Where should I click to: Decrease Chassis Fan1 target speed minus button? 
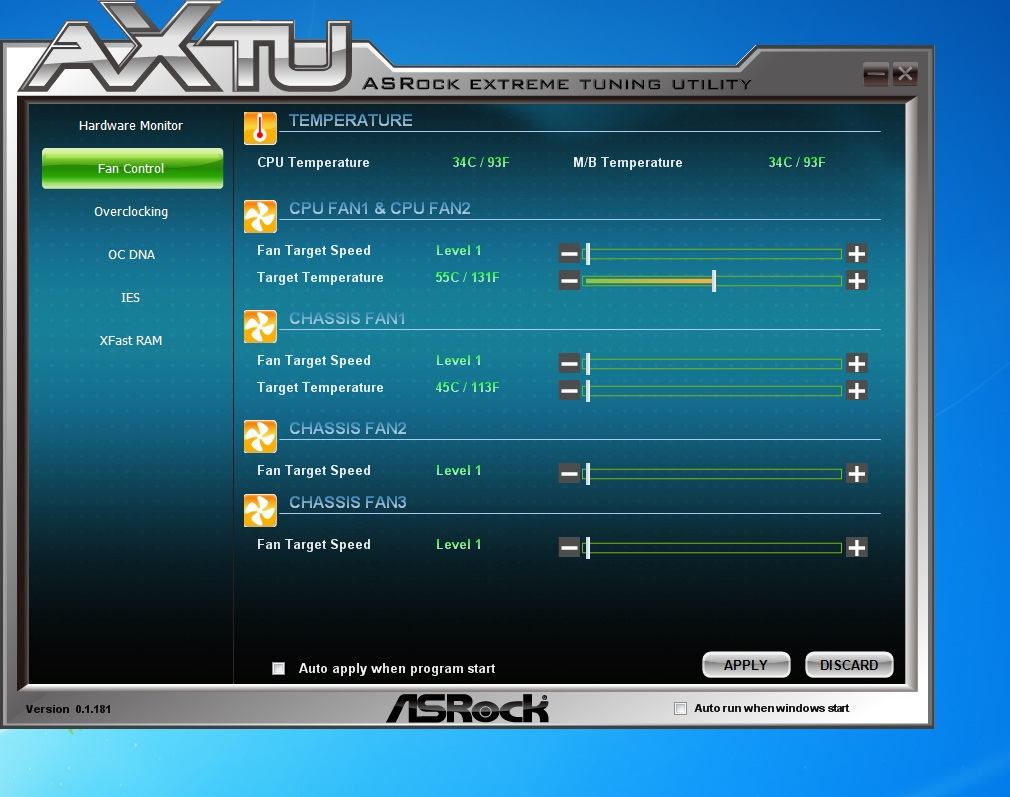click(x=569, y=363)
